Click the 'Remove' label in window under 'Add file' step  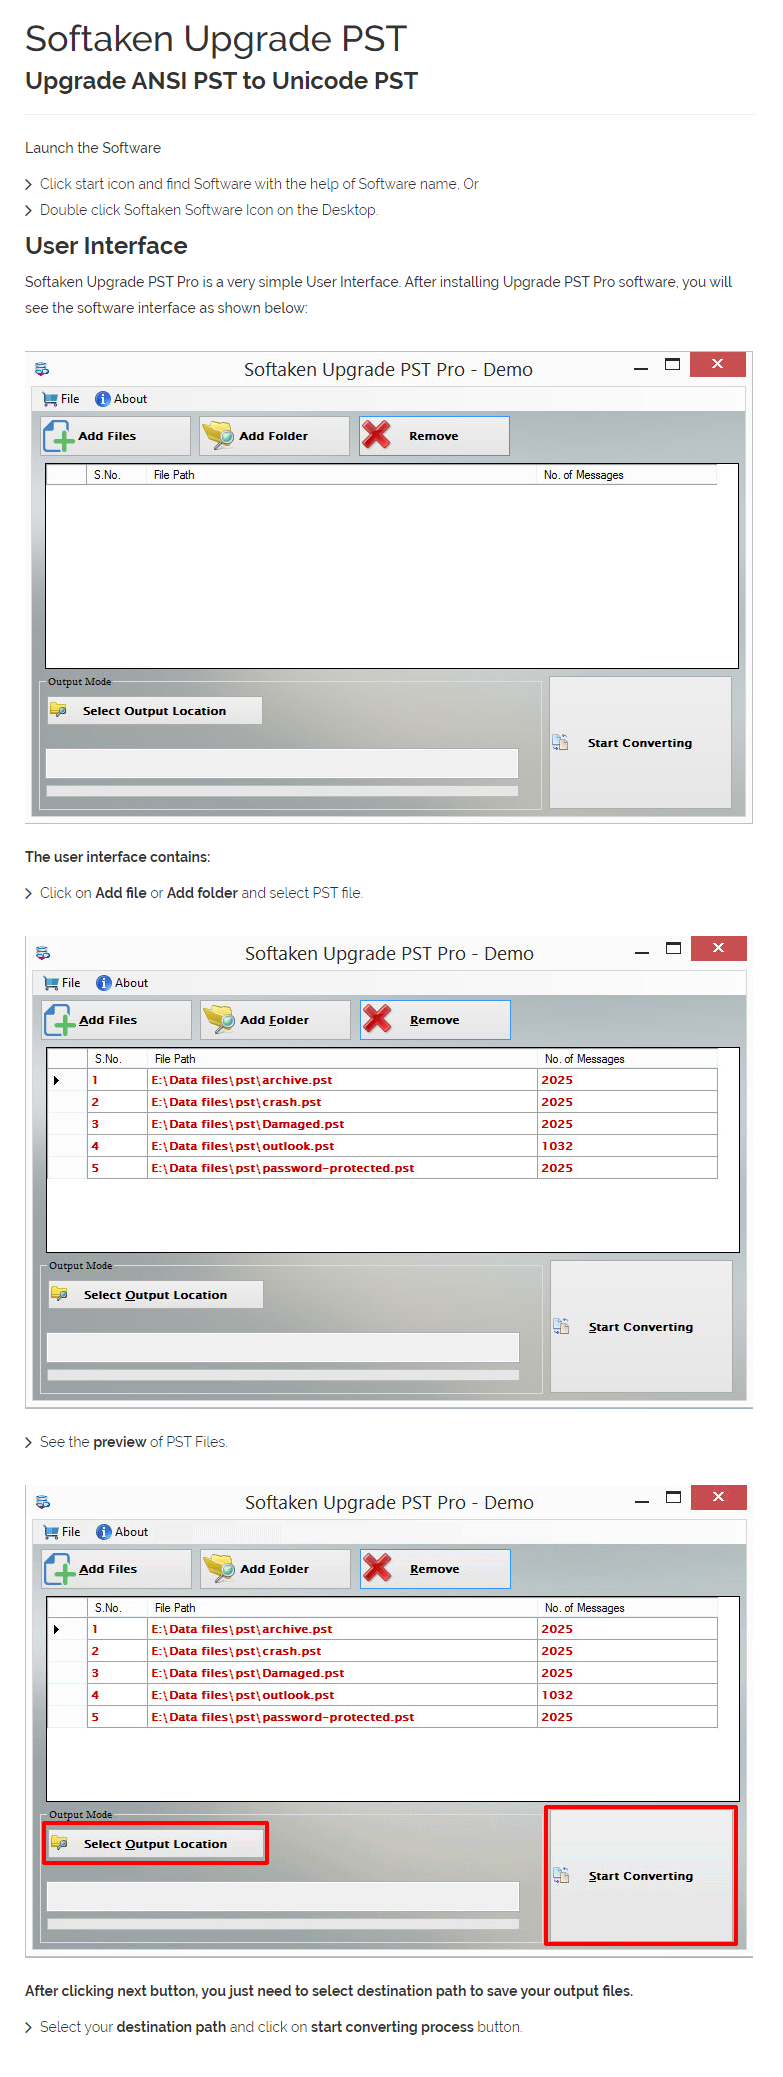pyautogui.click(x=435, y=1020)
